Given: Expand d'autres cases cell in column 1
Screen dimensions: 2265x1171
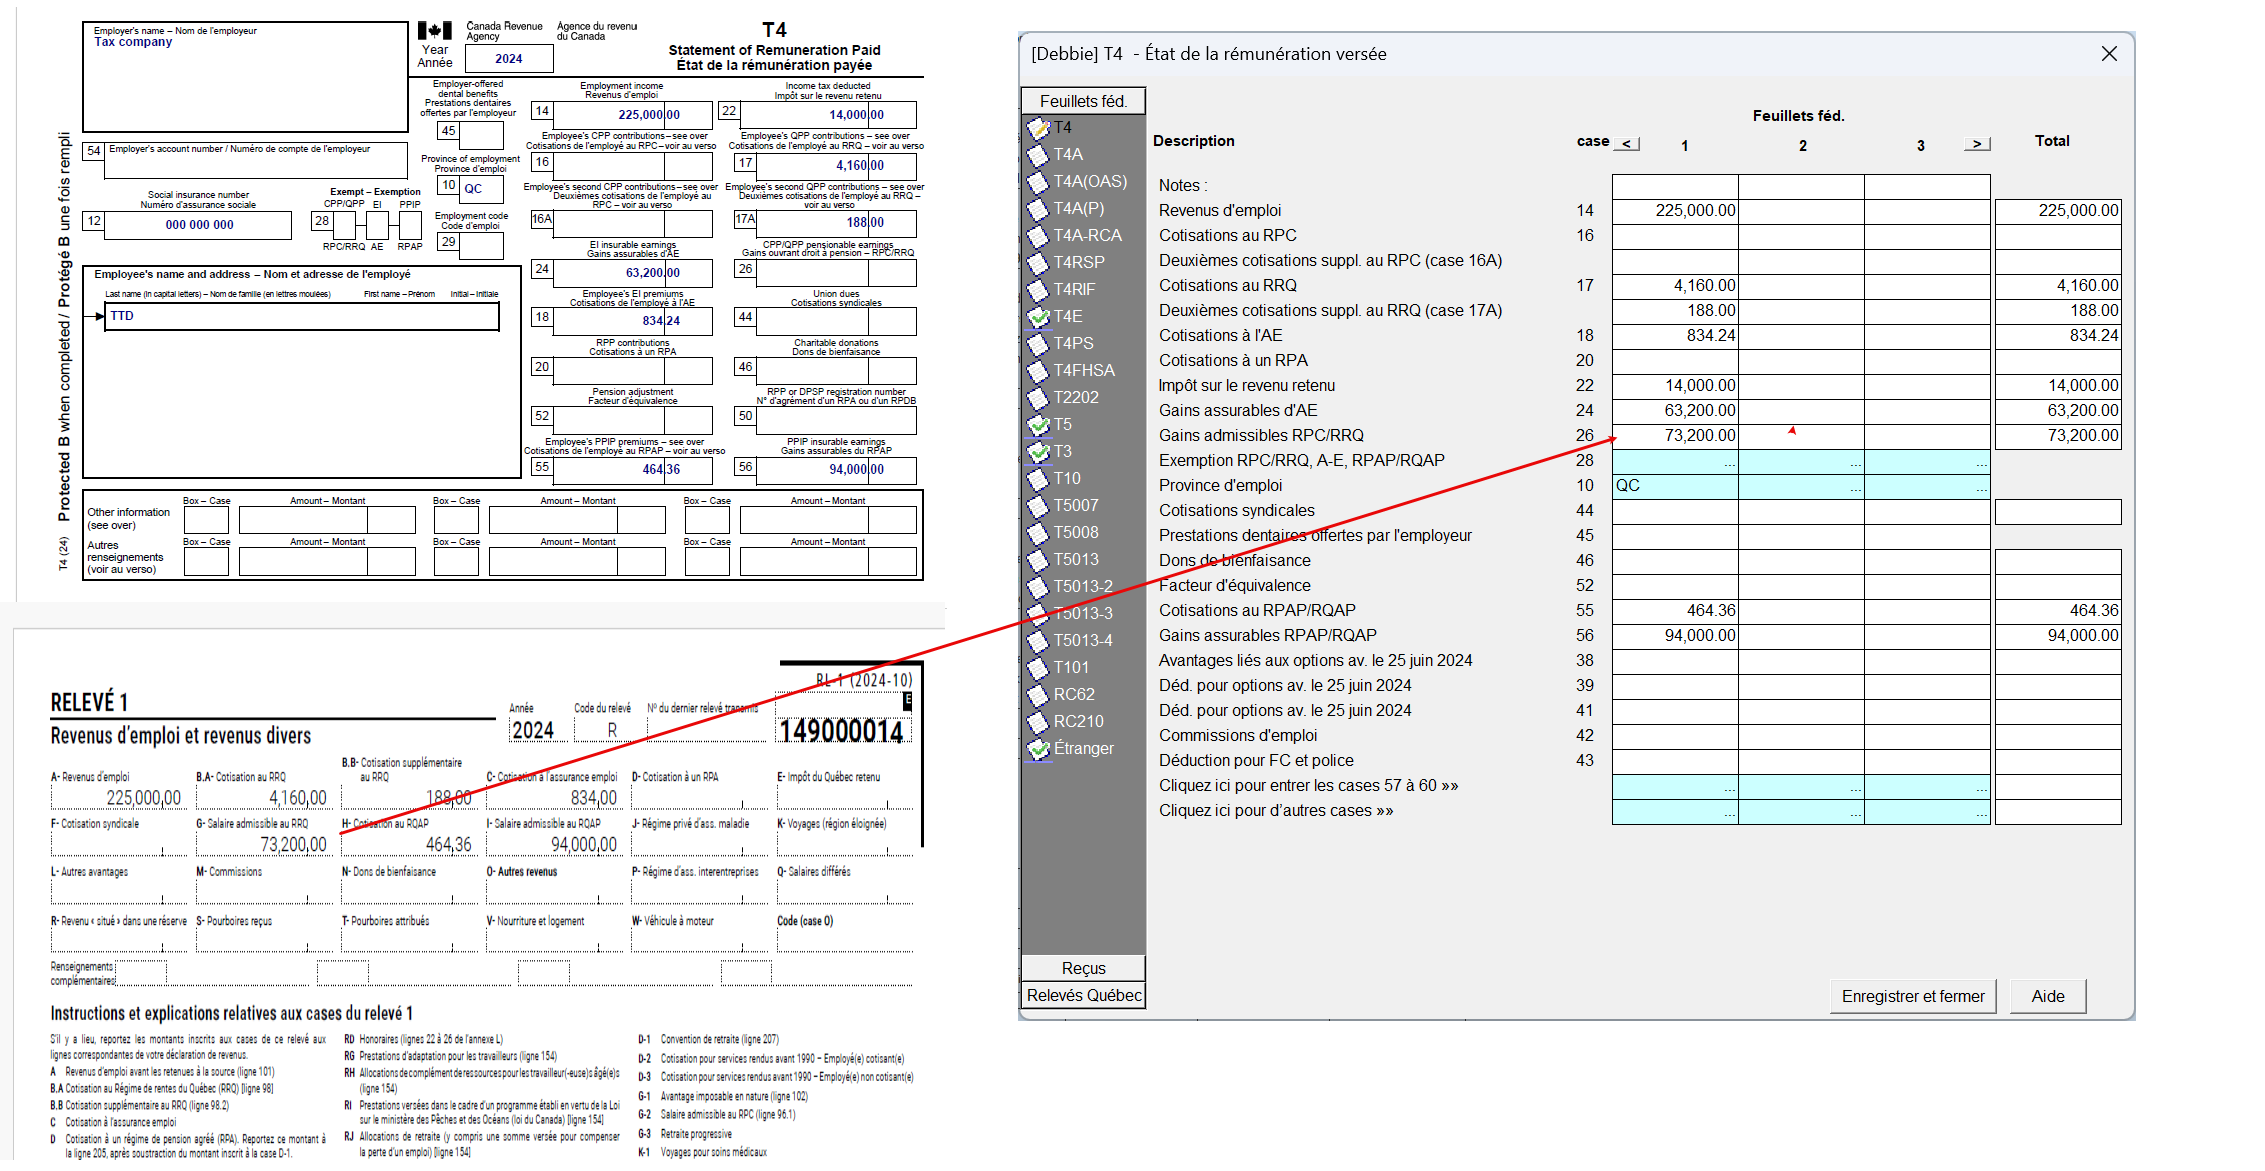Looking at the screenshot, I should pyautogui.click(x=1675, y=811).
